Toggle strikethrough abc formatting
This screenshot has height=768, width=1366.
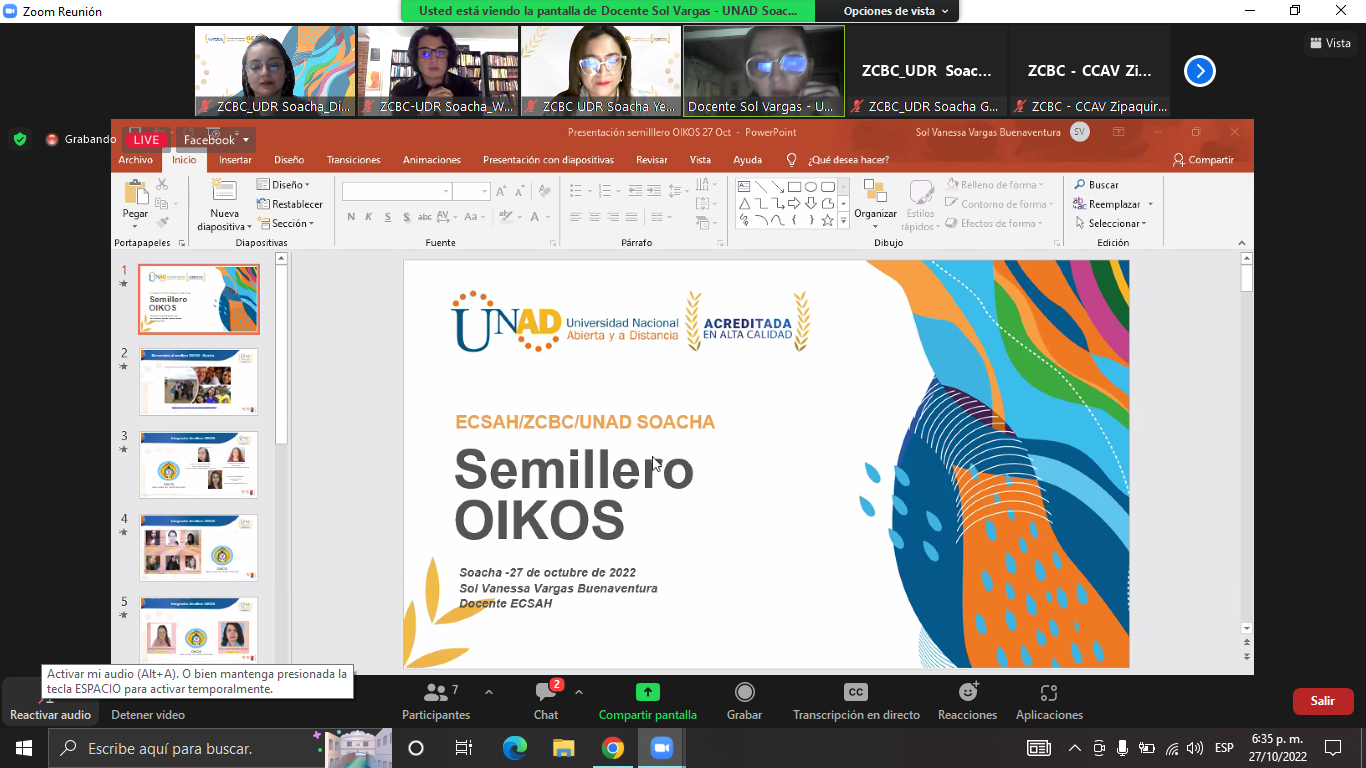pyautogui.click(x=425, y=217)
